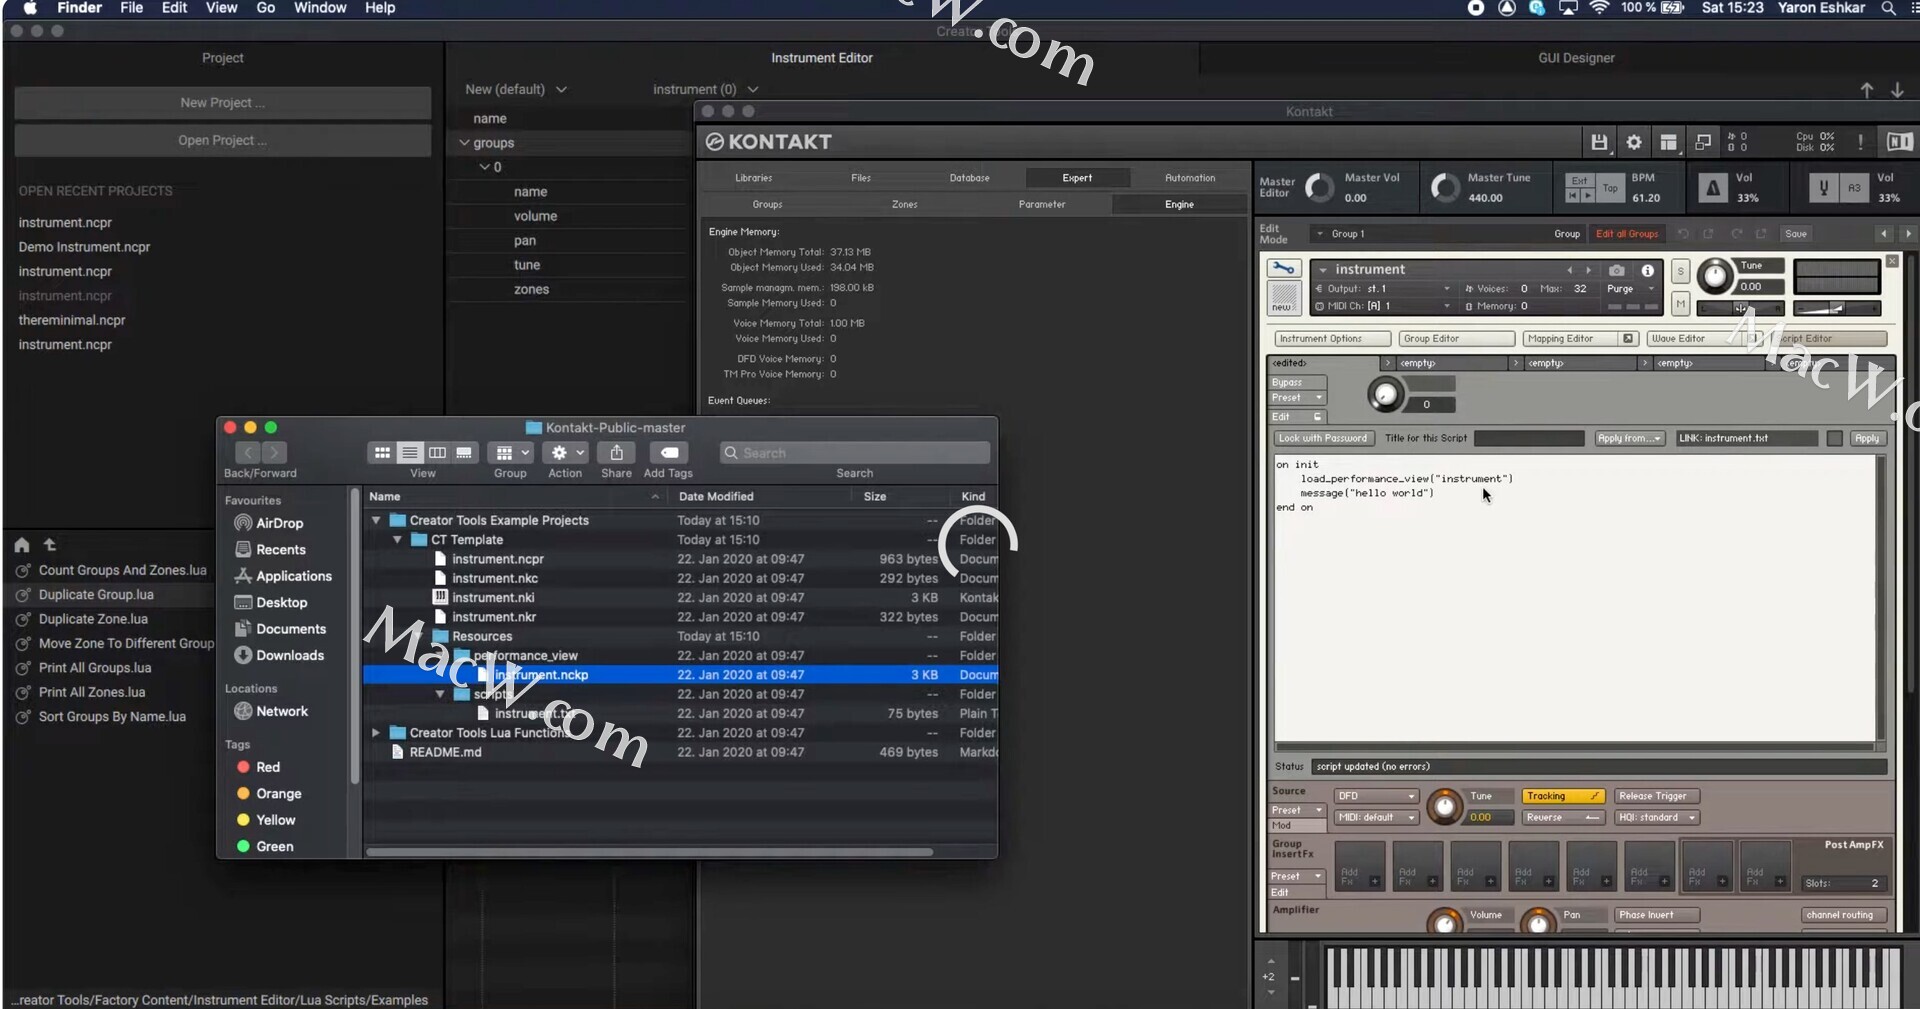The height and width of the screenshot is (1009, 1920).
Task: Click the Finder Share icon
Action: pos(616,453)
